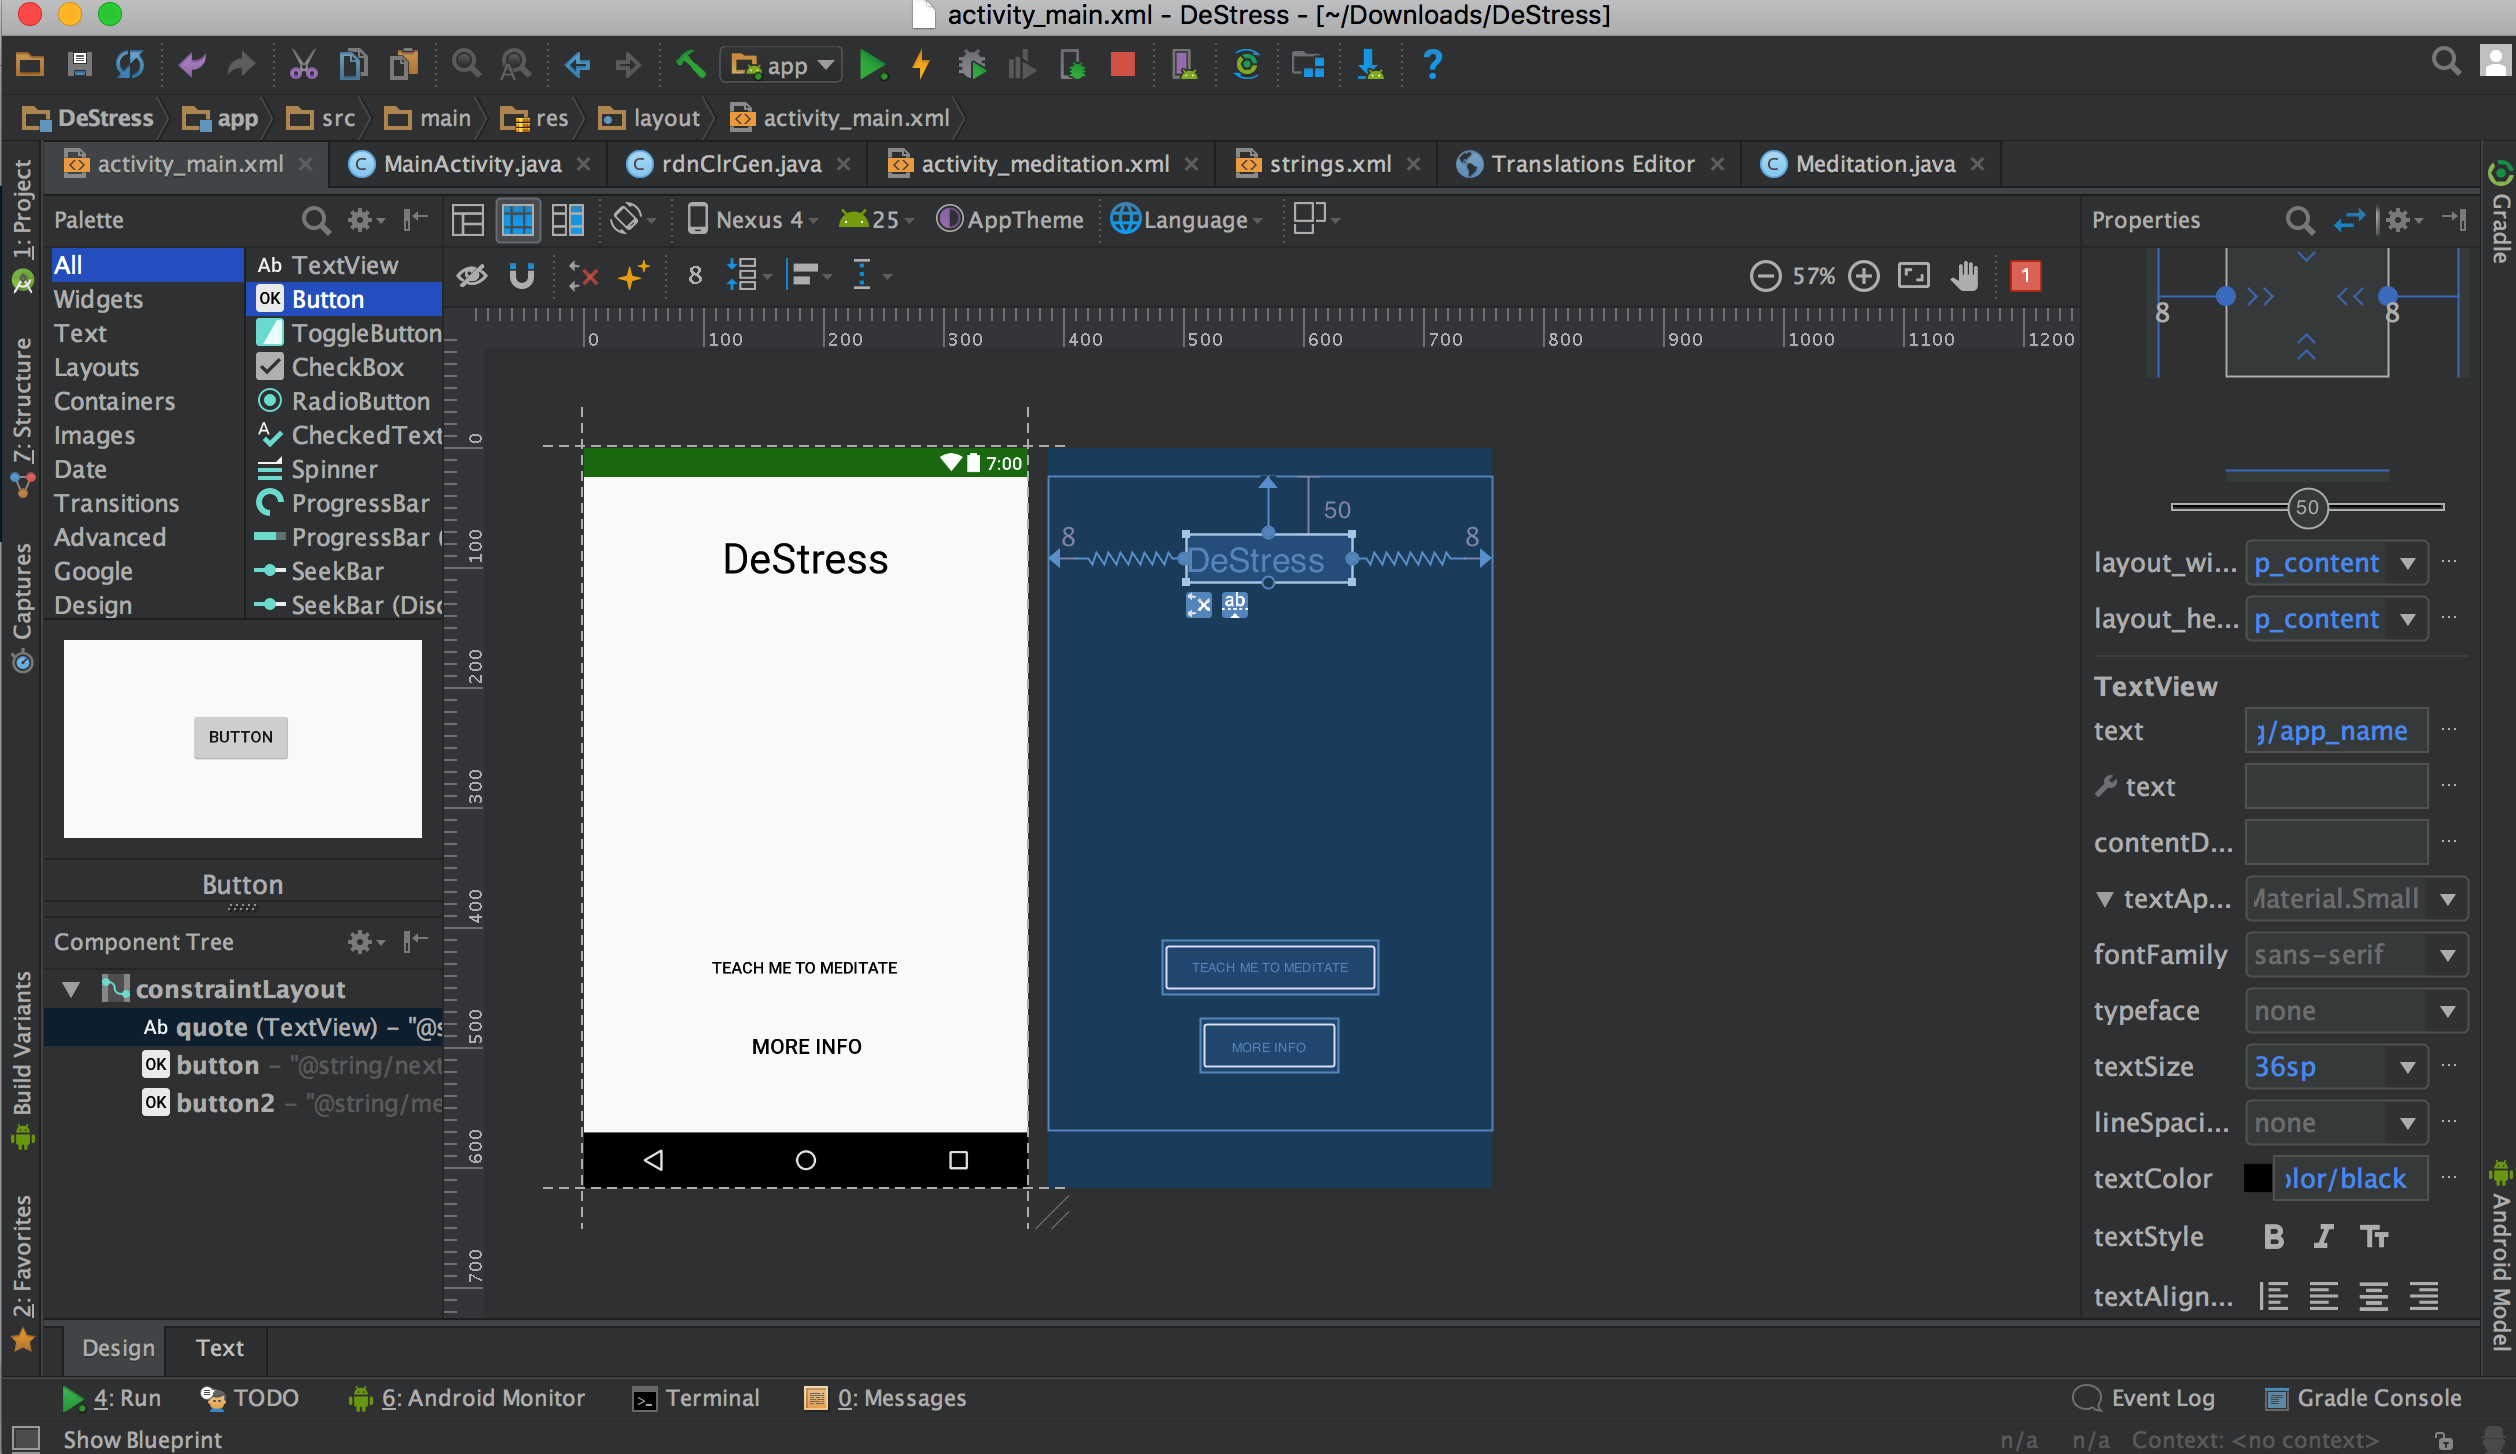Viewport: 2516px width, 1454px height.
Task: Toggle Autoconnect magnet icon
Action: (x=521, y=275)
